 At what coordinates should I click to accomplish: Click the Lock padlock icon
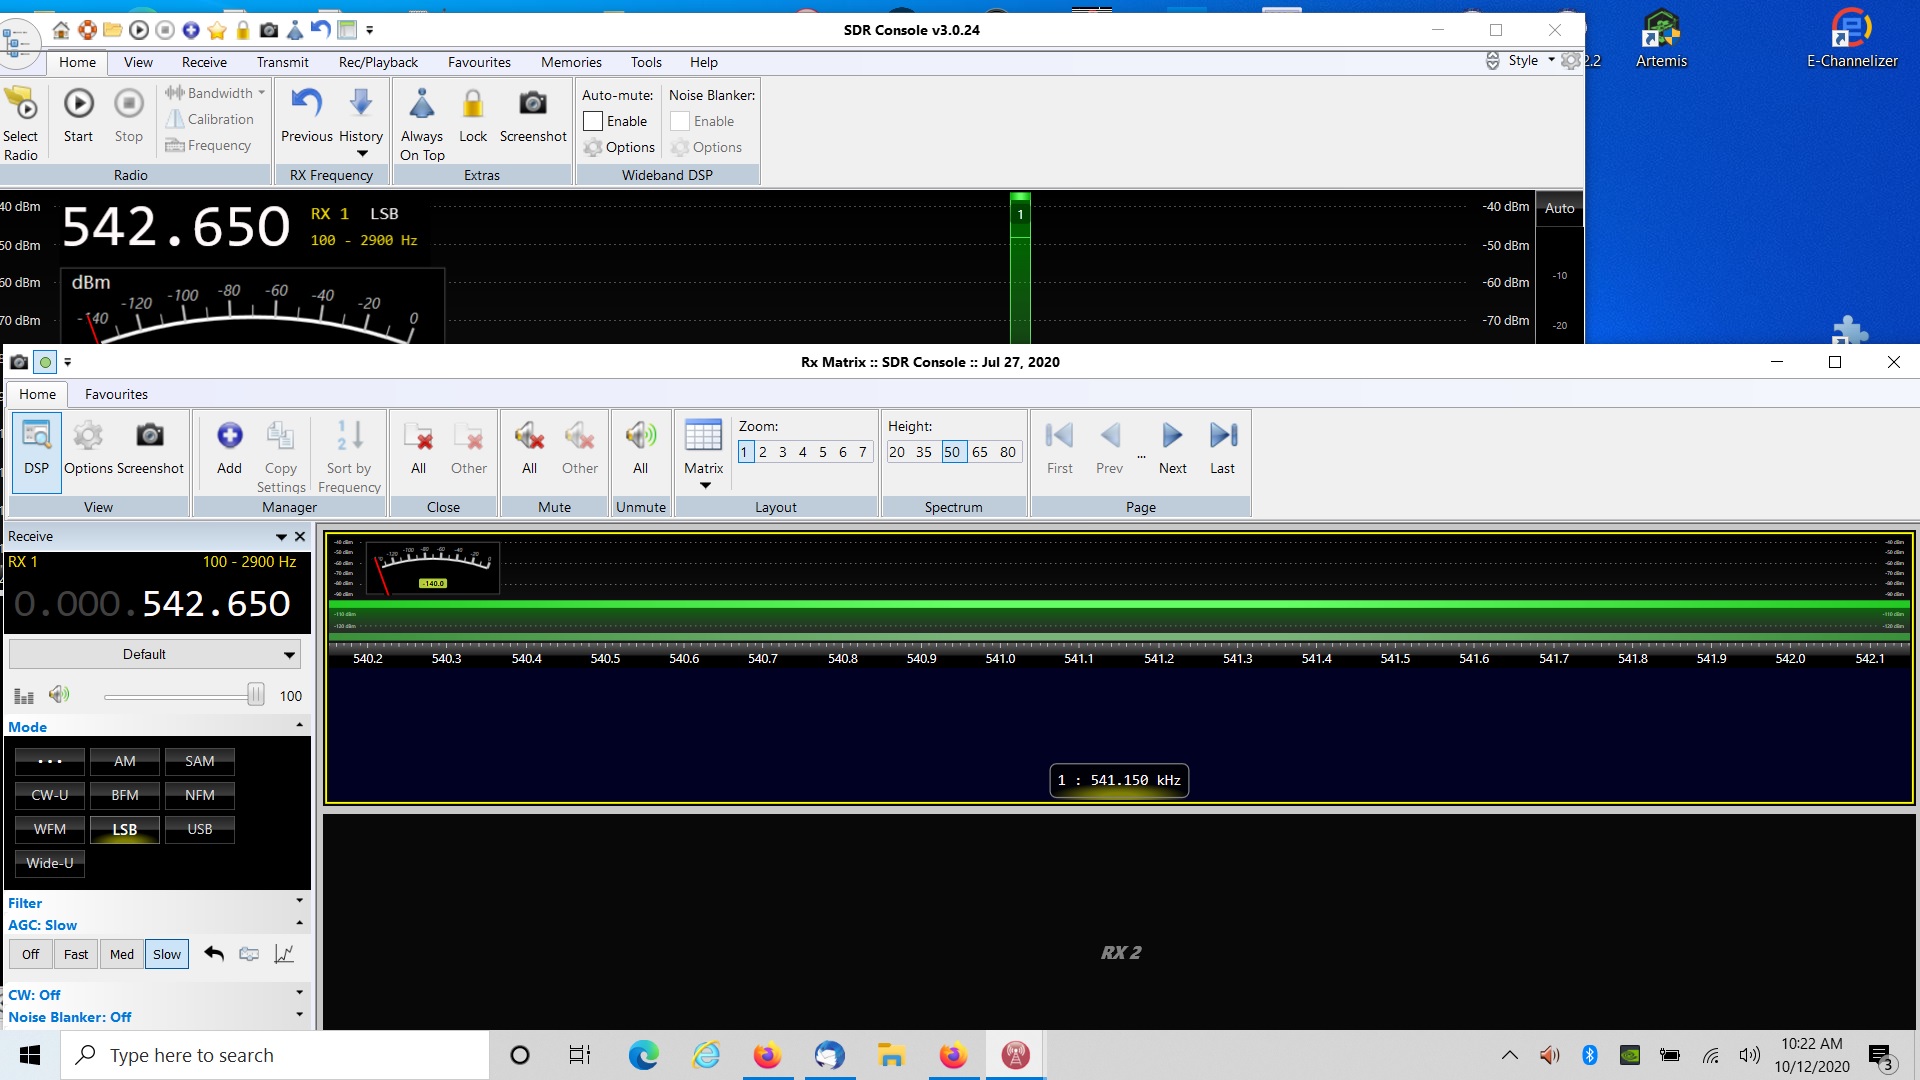(473, 104)
